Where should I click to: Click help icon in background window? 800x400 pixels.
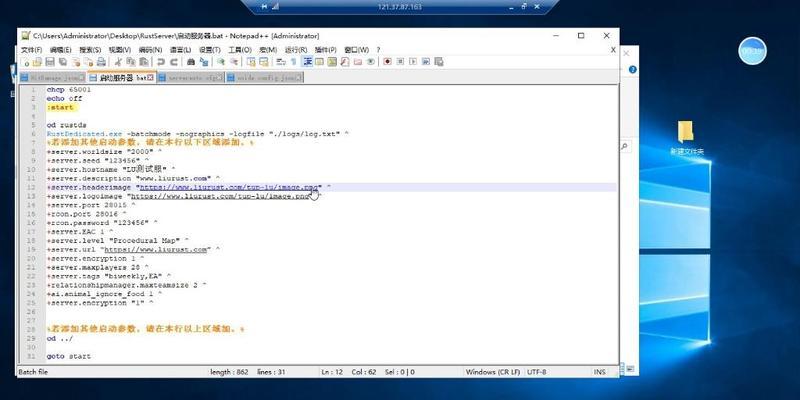[x=633, y=69]
